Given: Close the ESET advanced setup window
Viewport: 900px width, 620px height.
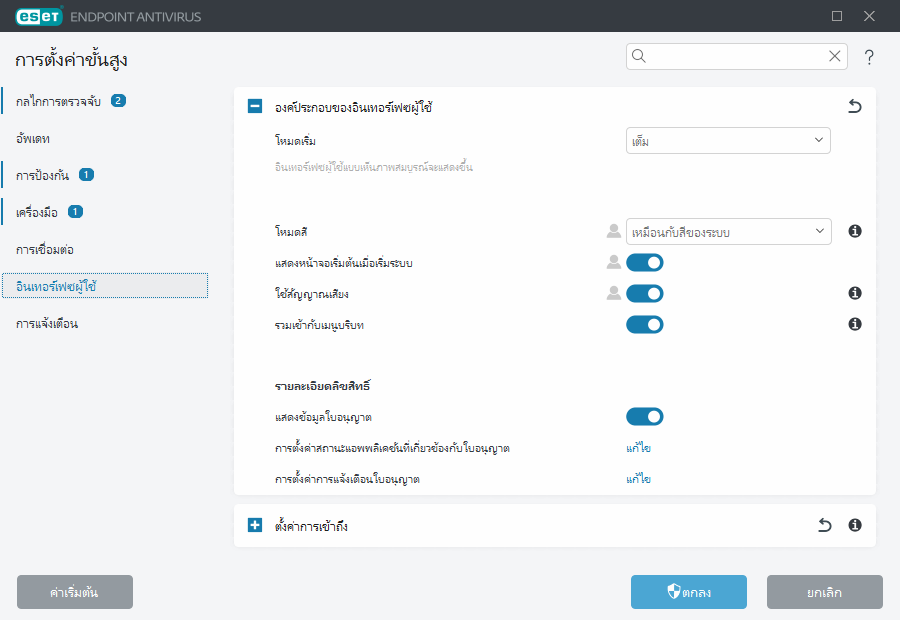Looking at the screenshot, I should (x=869, y=16).
